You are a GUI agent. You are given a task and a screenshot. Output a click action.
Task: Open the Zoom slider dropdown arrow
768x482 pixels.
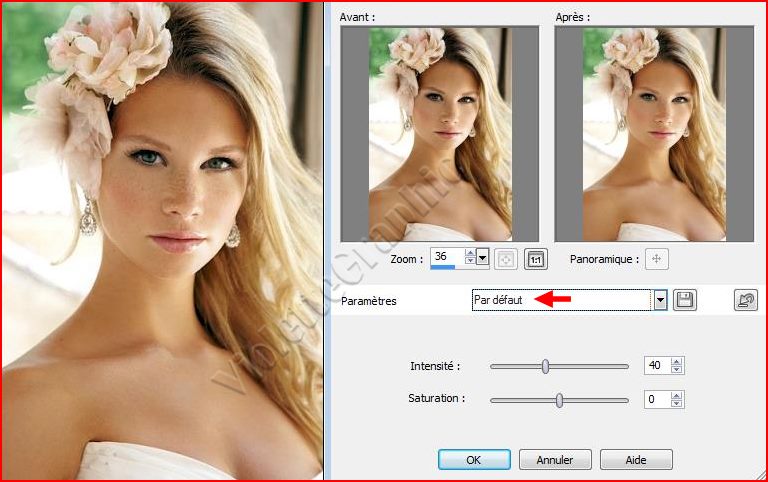(484, 259)
